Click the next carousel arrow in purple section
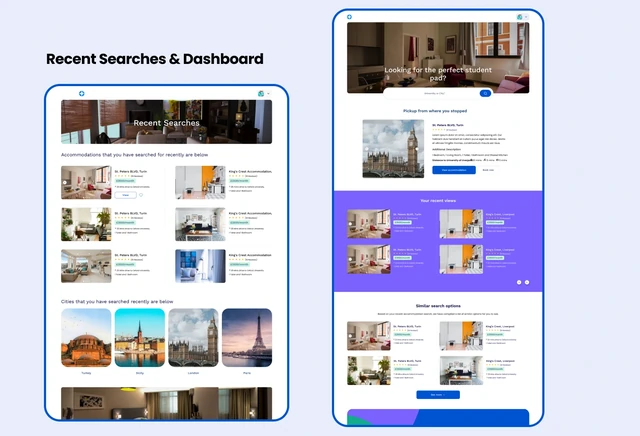The image size is (640, 436). [527, 282]
